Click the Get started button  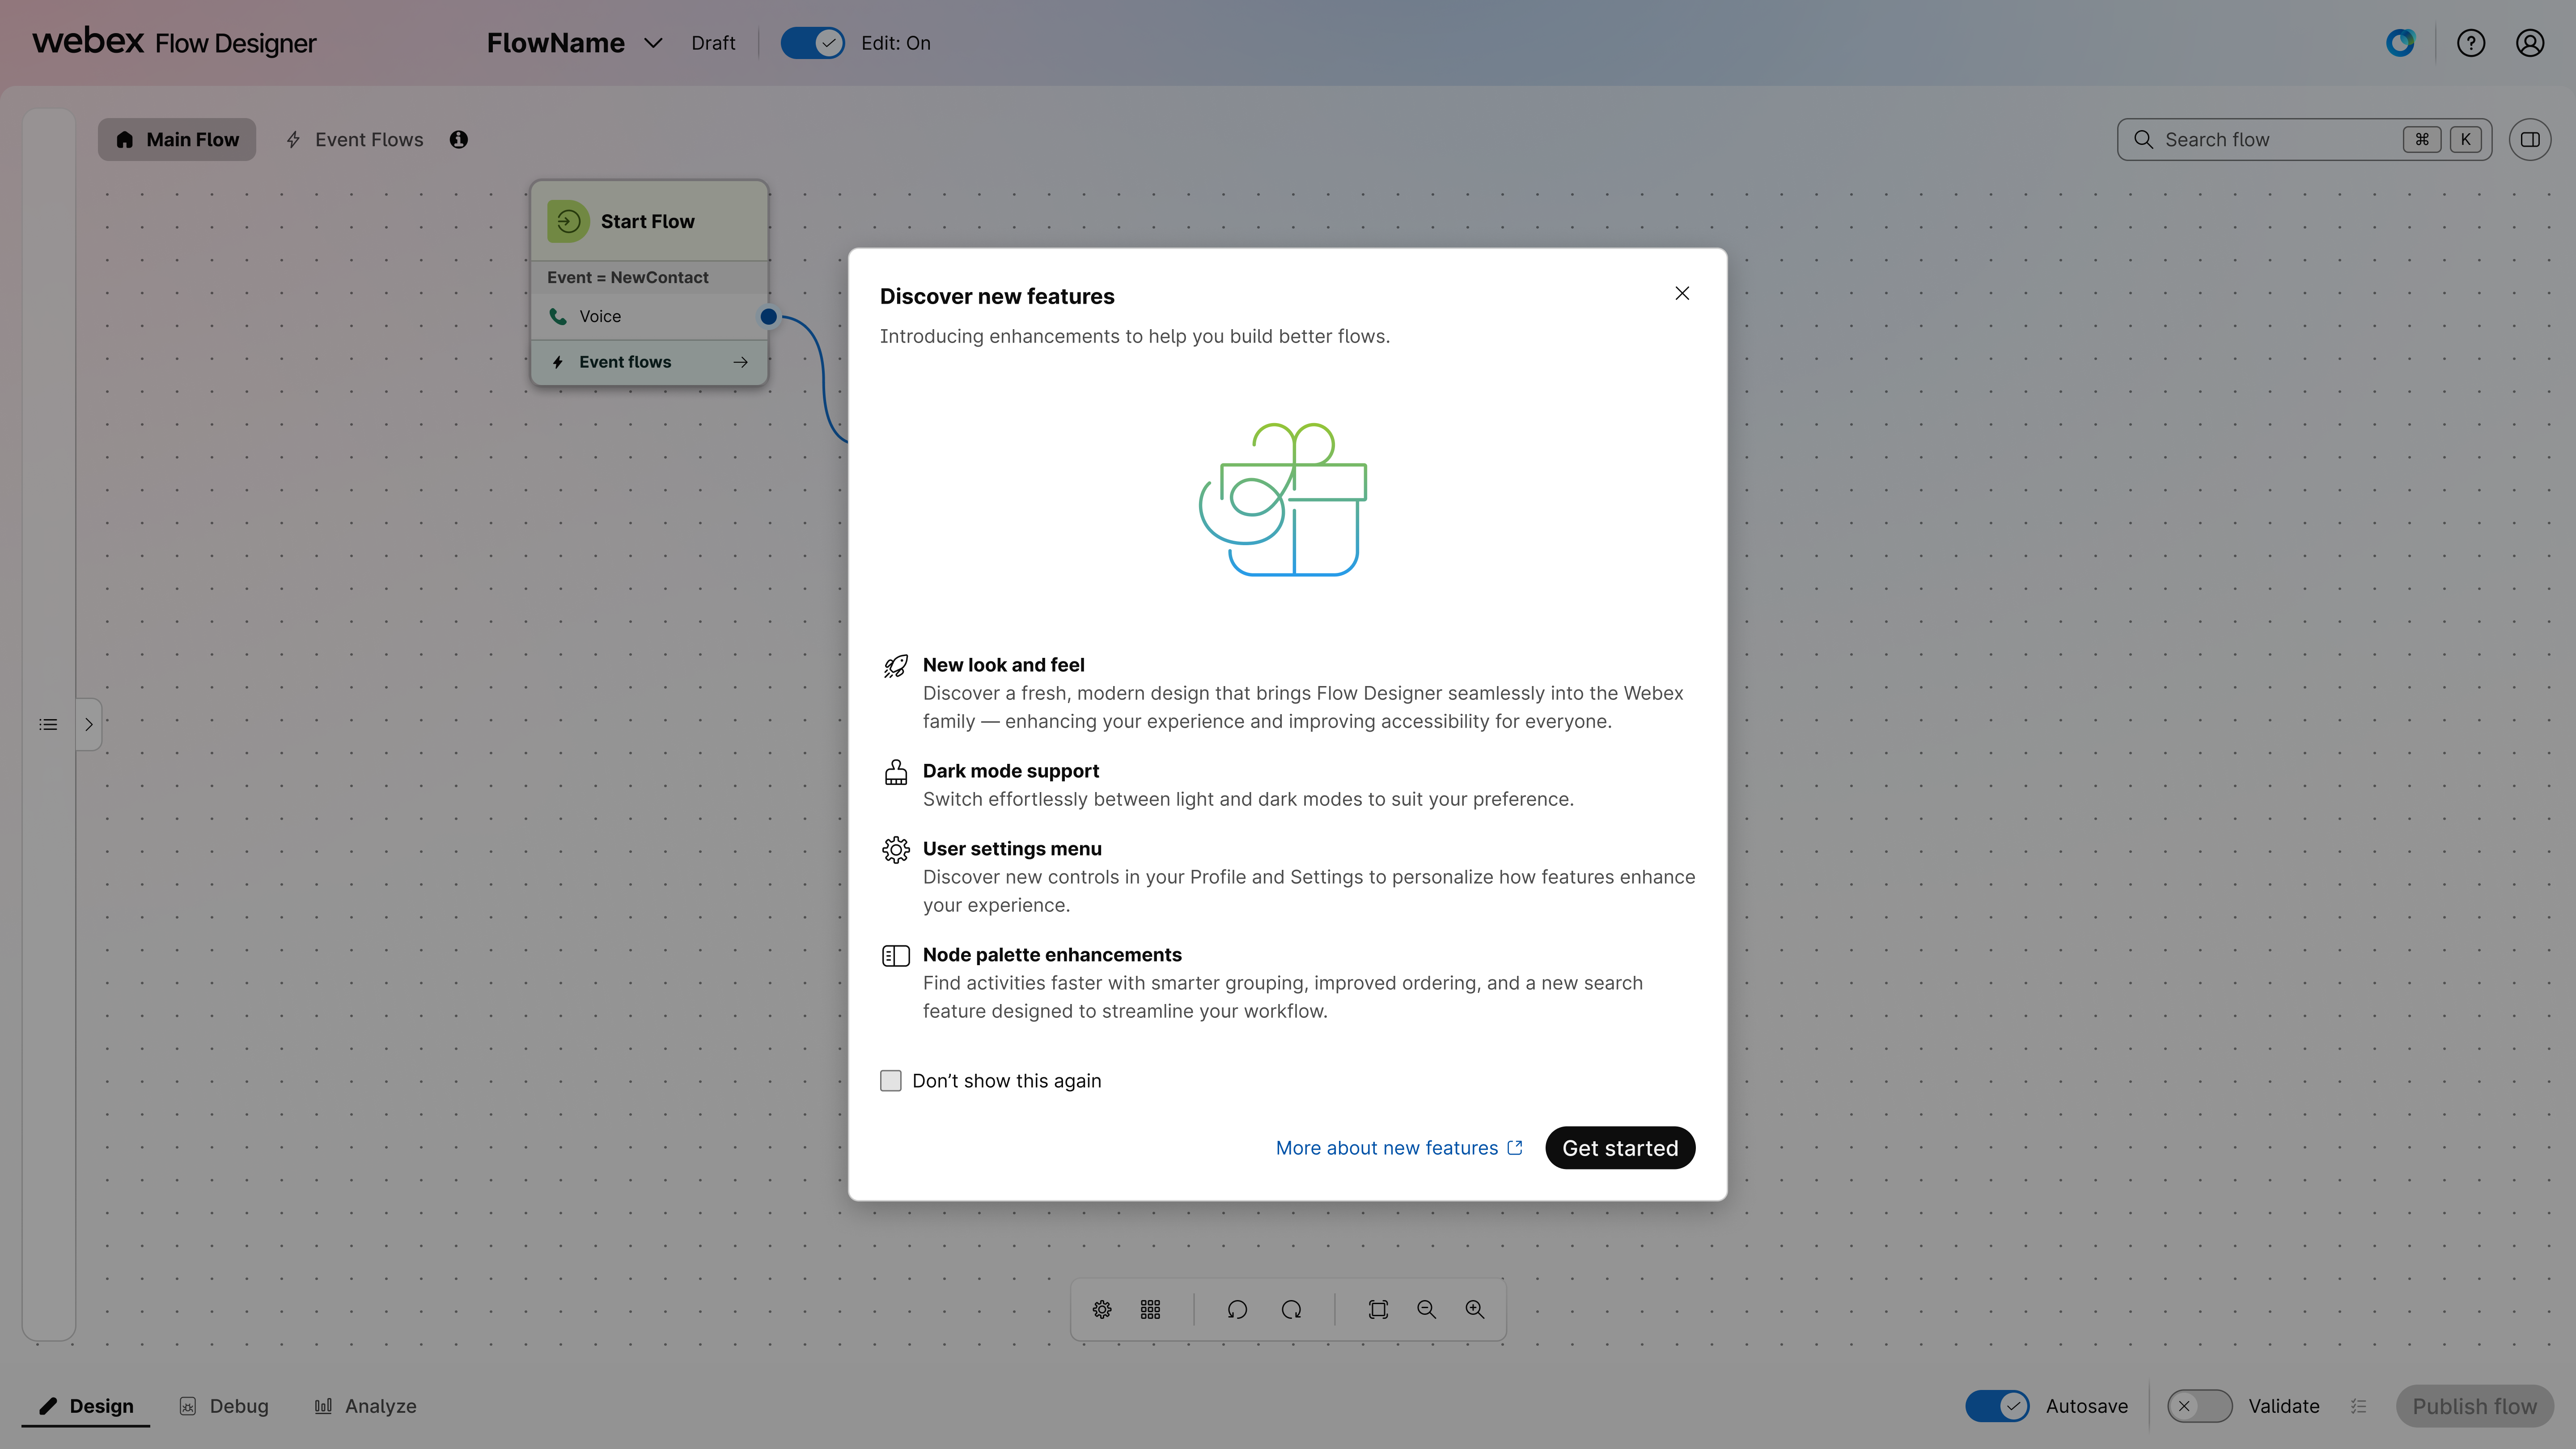1619,1147
